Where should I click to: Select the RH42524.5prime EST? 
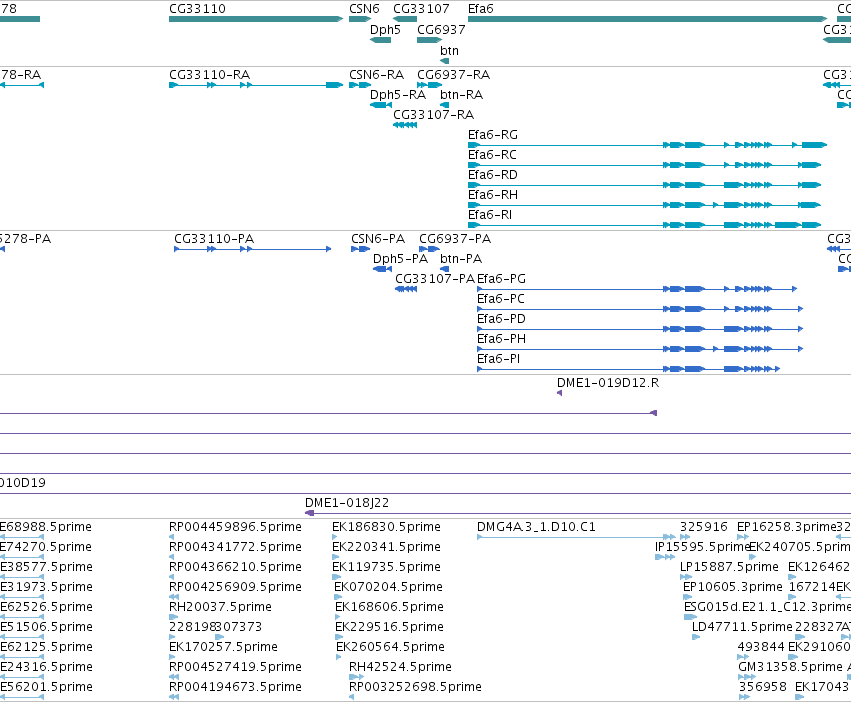(x=357, y=677)
